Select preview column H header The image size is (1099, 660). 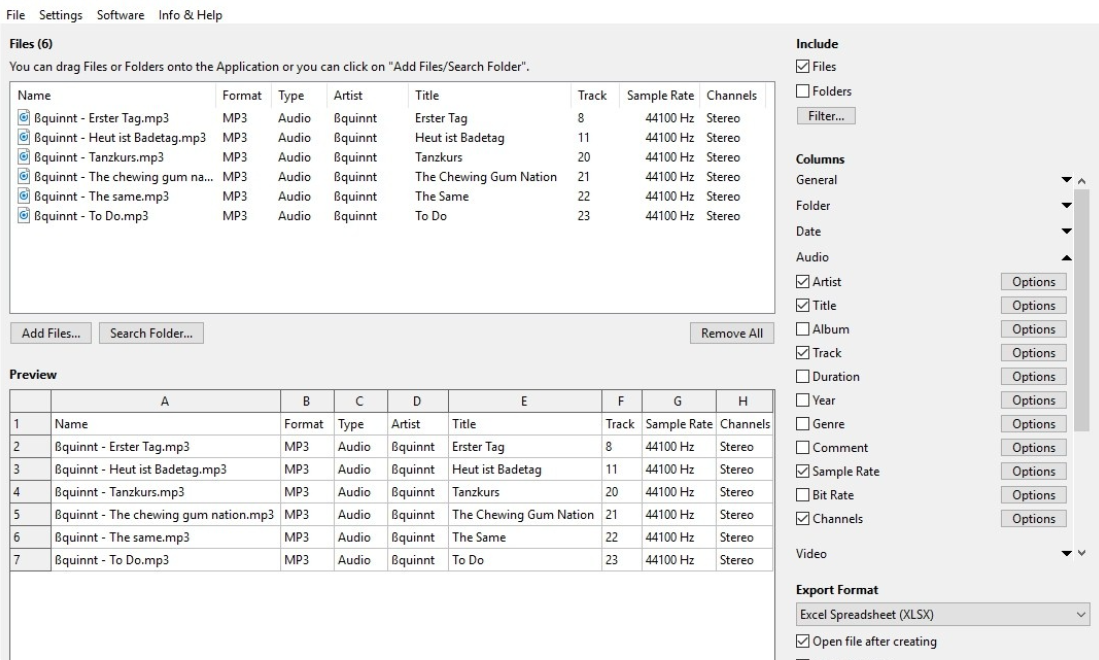[x=744, y=401]
